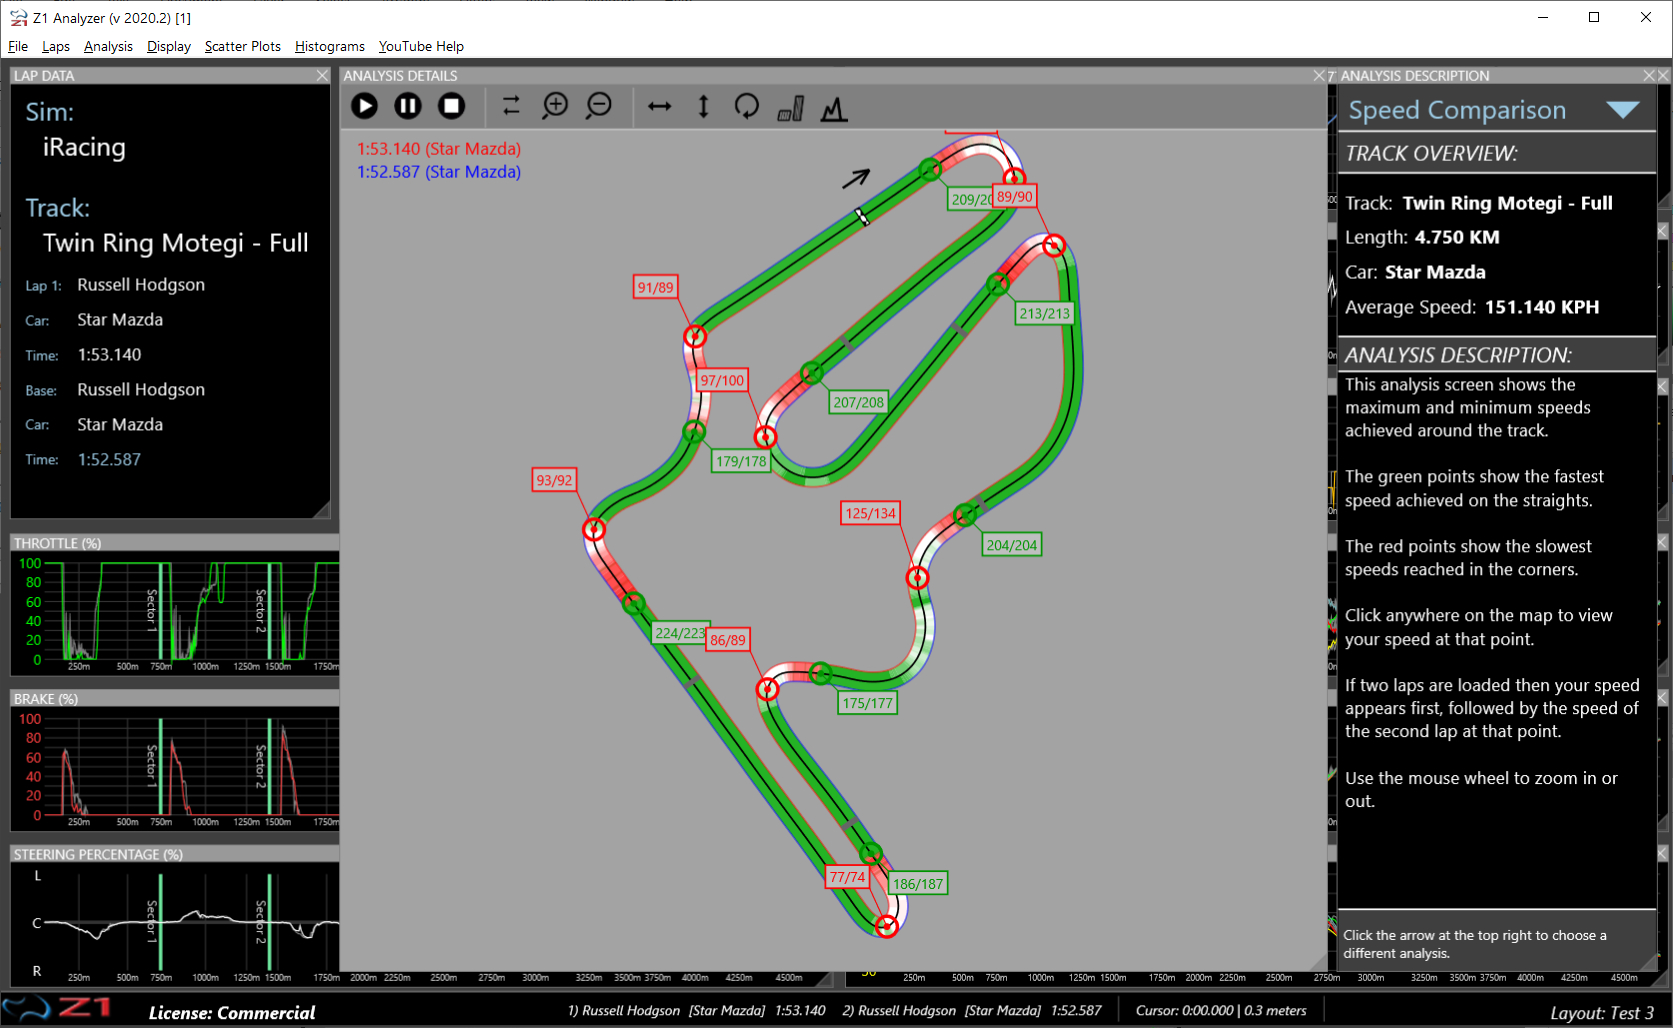Open the YouTube Help menu
This screenshot has height=1028, width=1673.
point(421,46)
